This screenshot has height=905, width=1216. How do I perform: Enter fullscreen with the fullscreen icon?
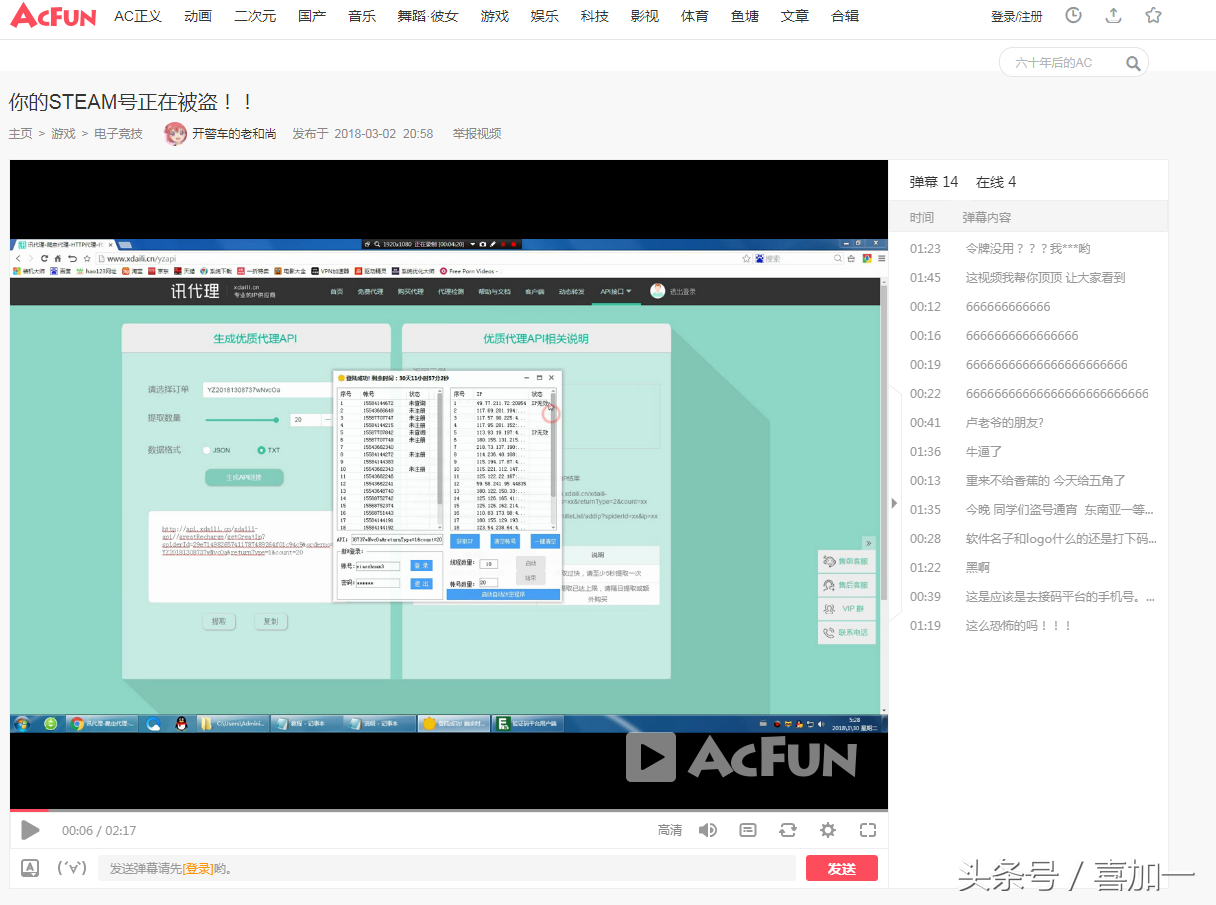868,830
